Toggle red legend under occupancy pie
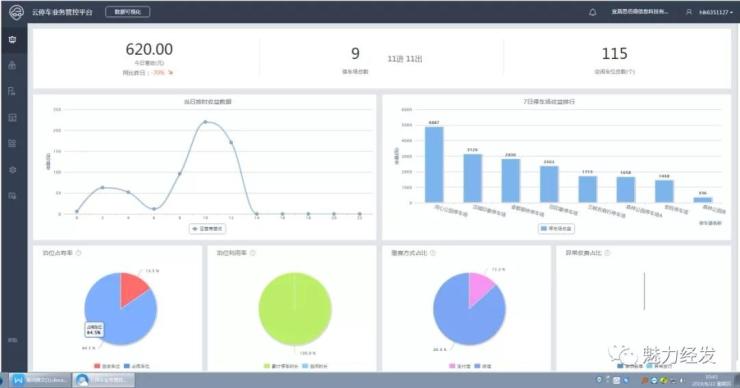This screenshot has height=388, width=740. pos(107,366)
